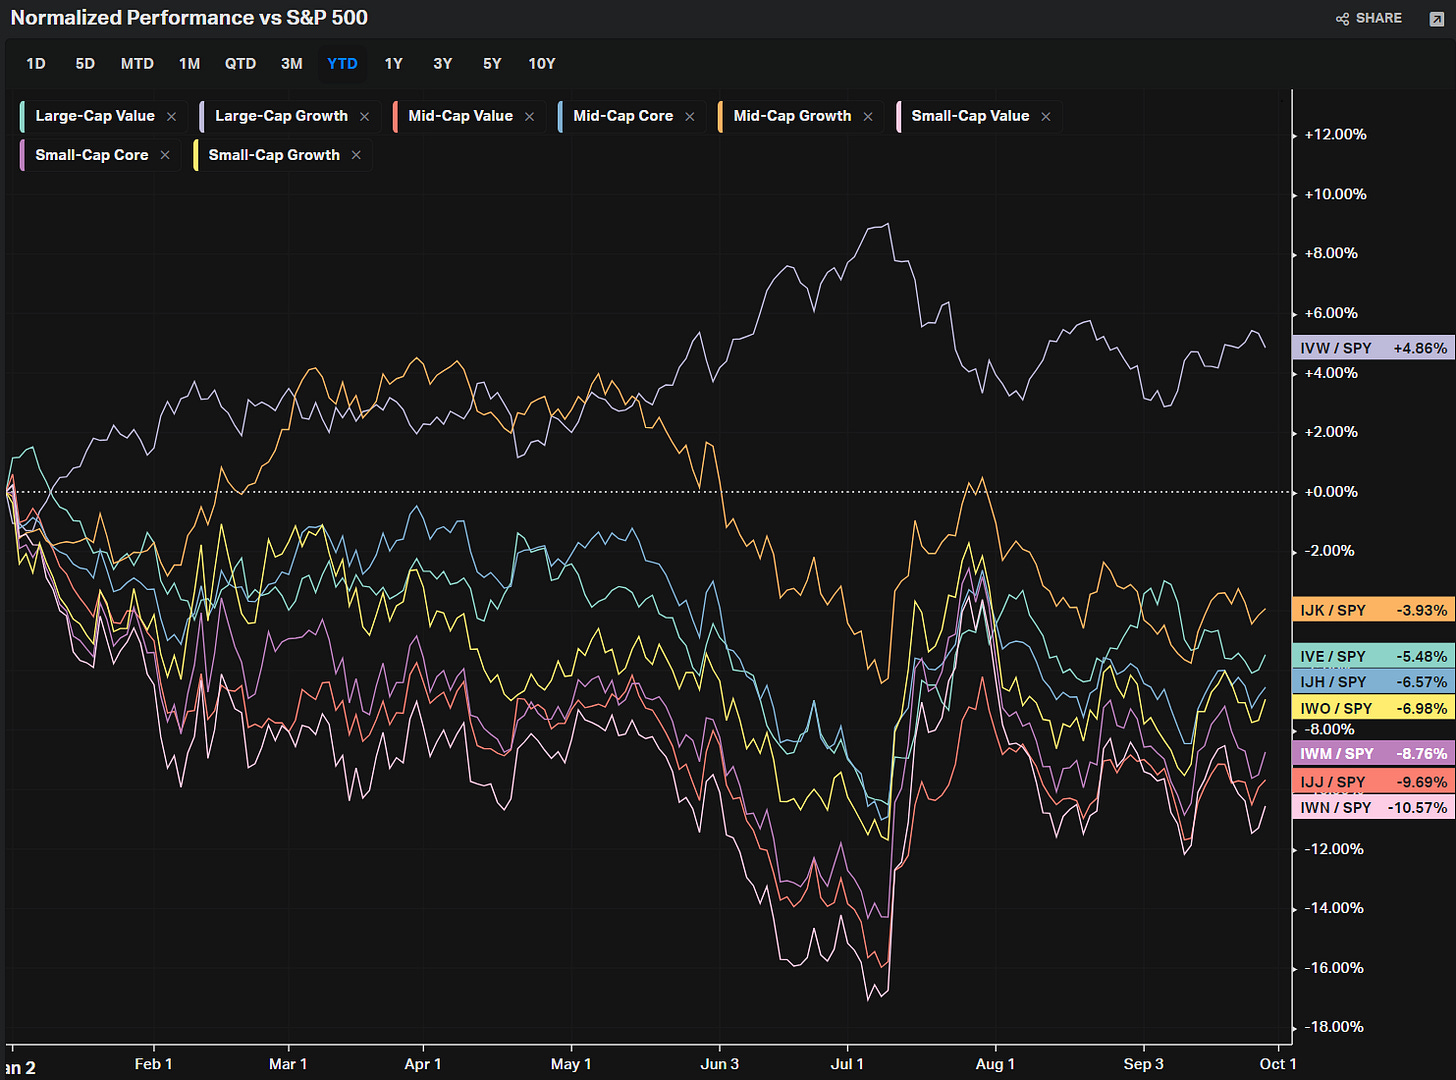Click the Mid-Cap Growth legend label
Image resolution: width=1456 pixels, height=1080 pixels.
[792, 116]
